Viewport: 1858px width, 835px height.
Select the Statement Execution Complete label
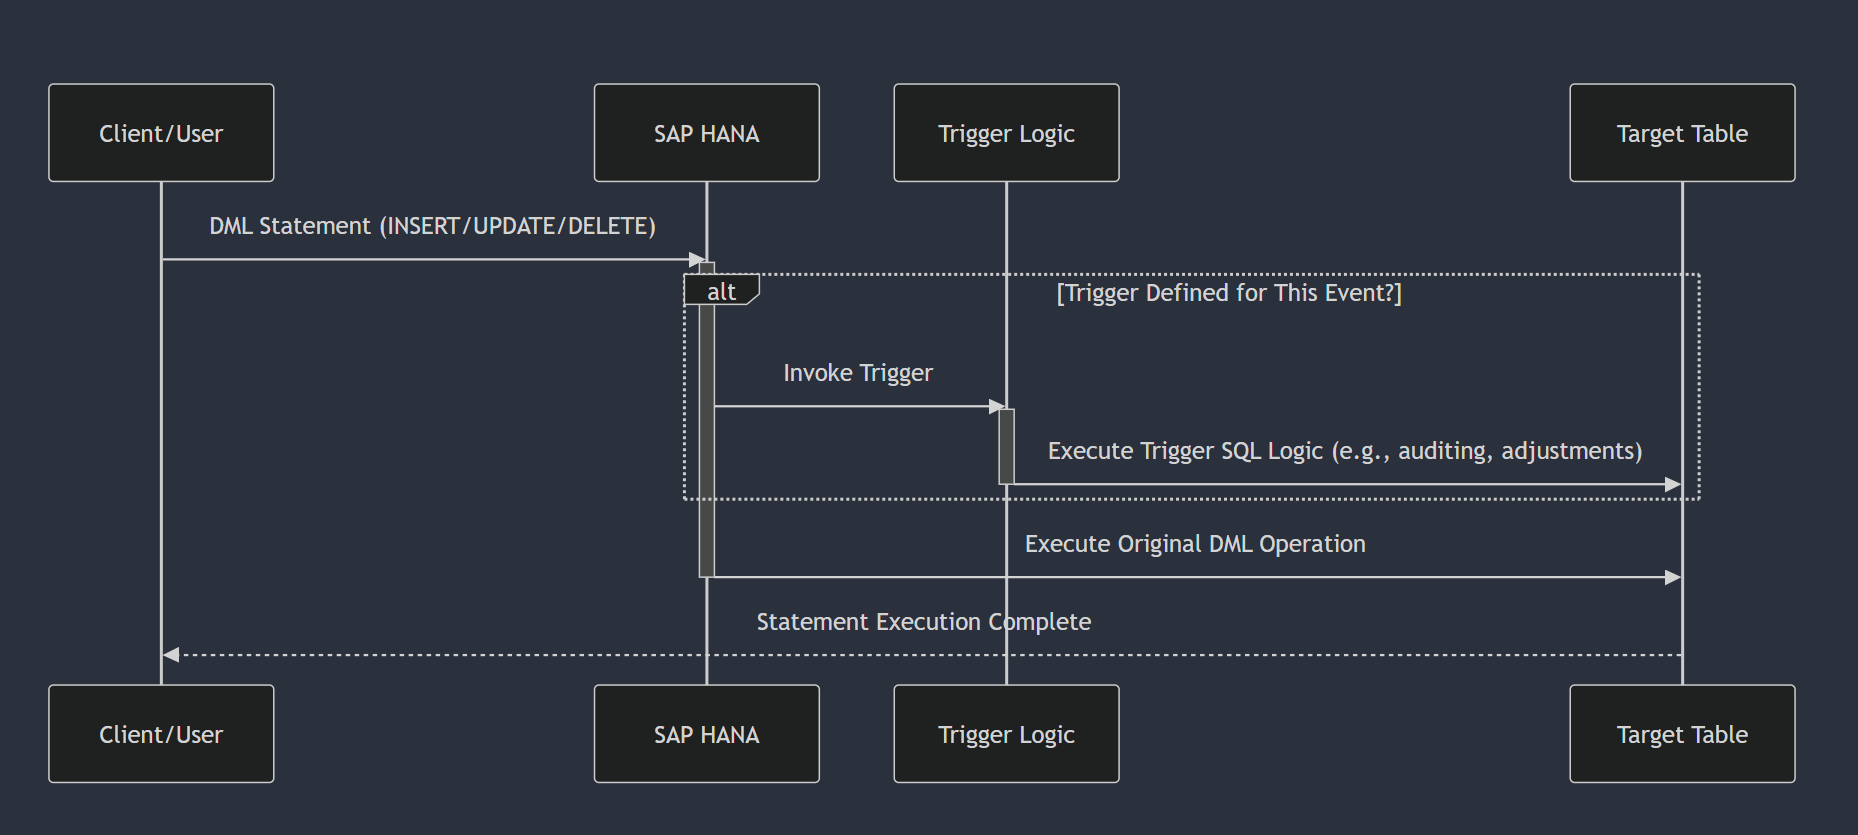tap(923, 622)
